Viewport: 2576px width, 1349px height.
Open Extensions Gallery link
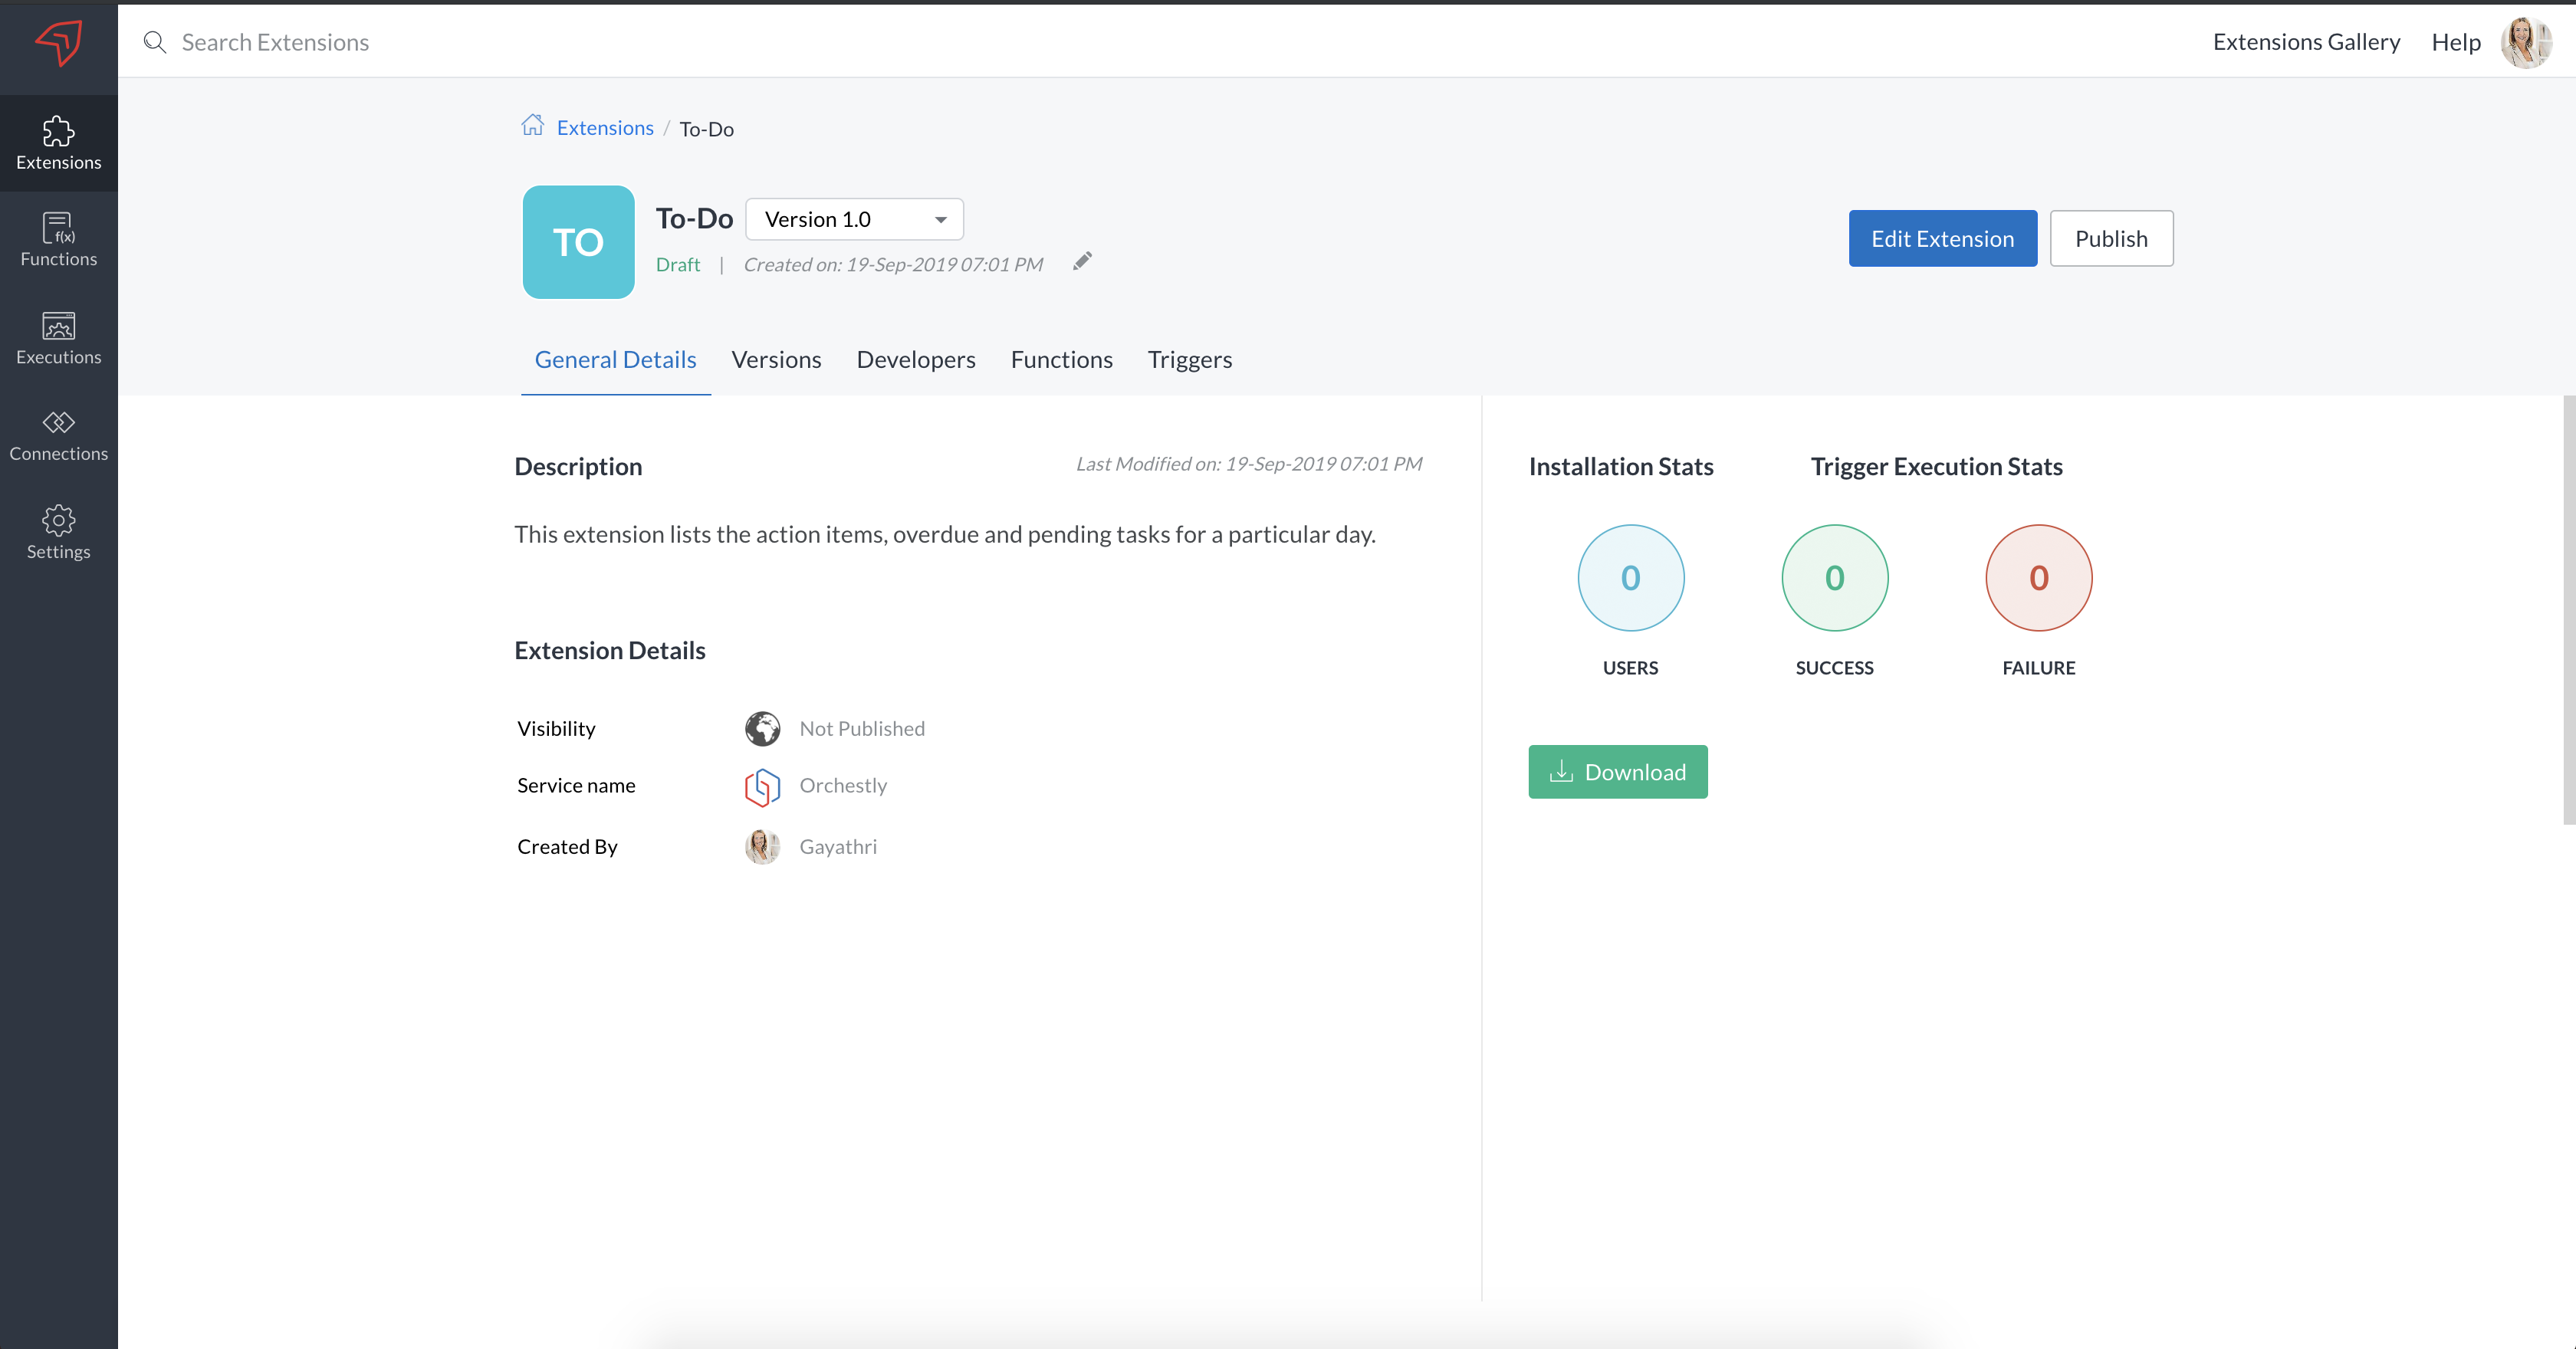(2306, 42)
